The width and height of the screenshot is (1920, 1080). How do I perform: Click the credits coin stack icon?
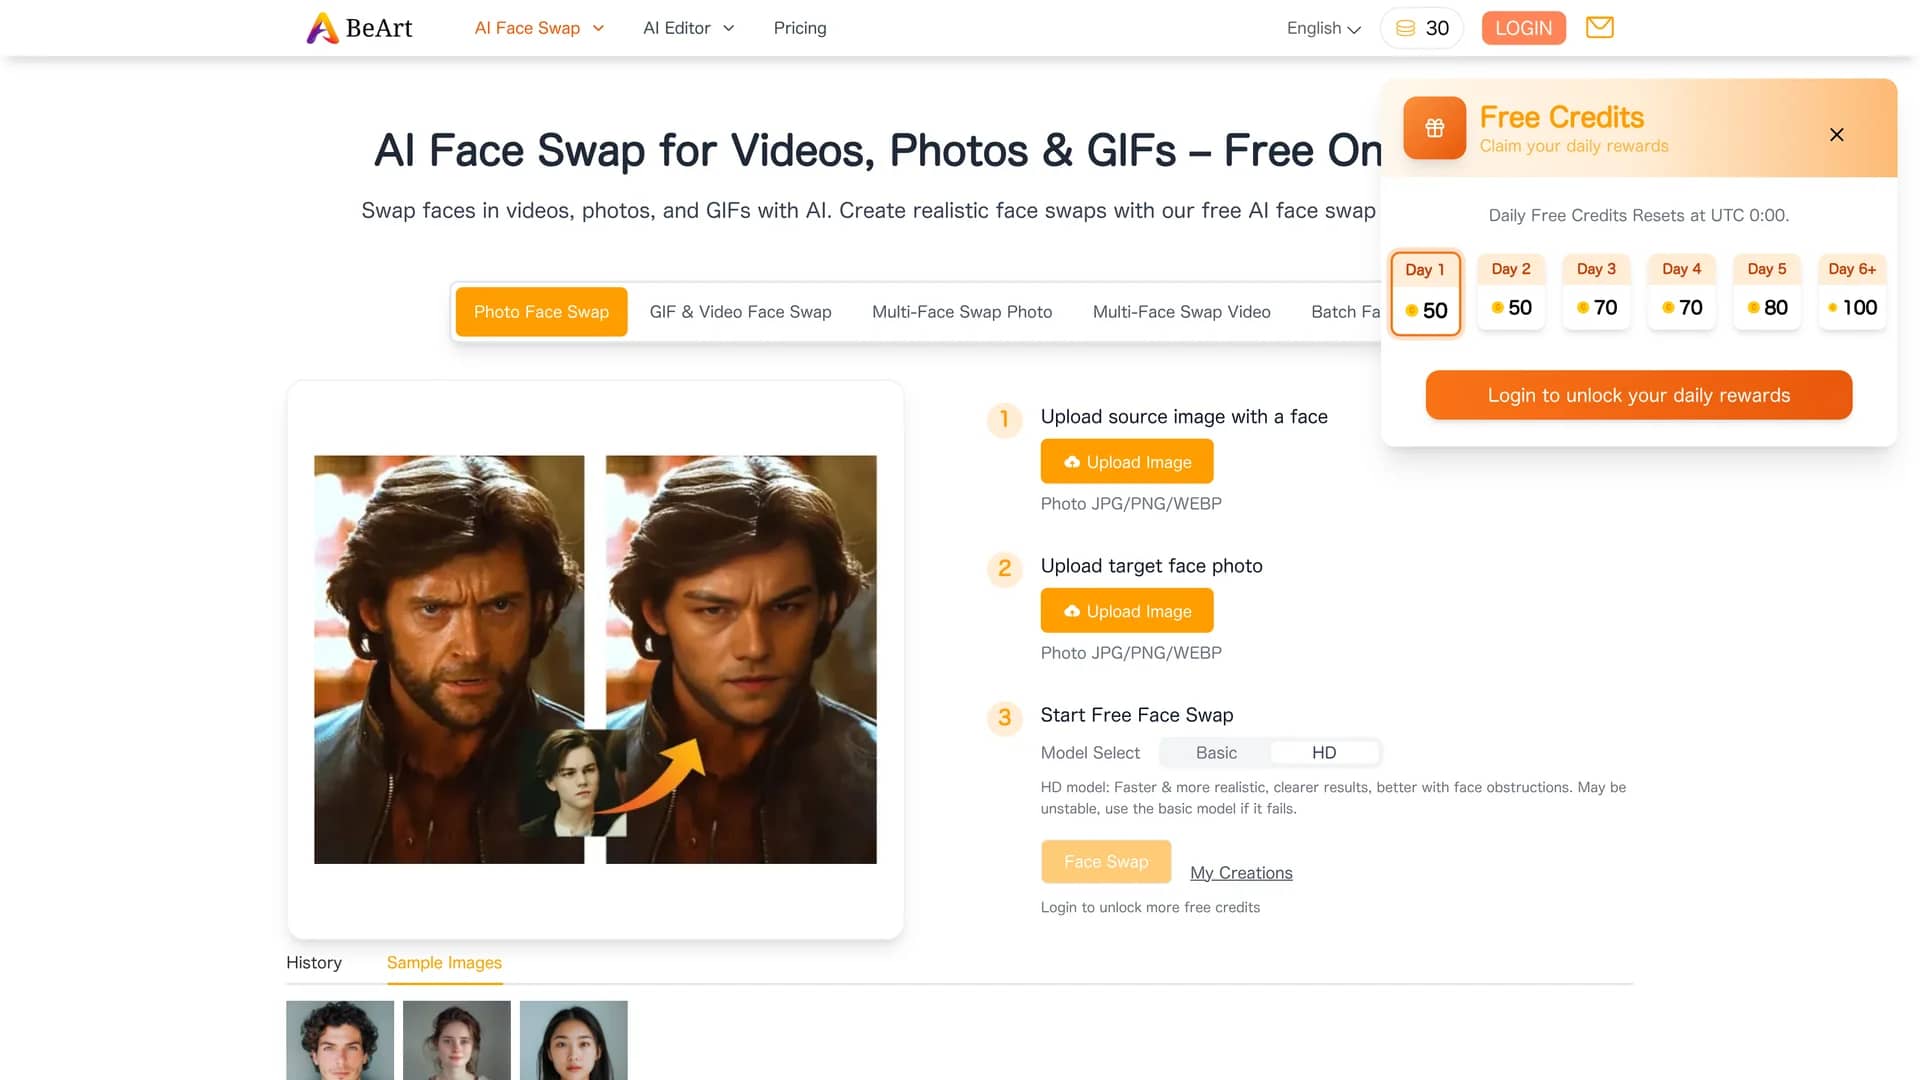click(x=1405, y=28)
